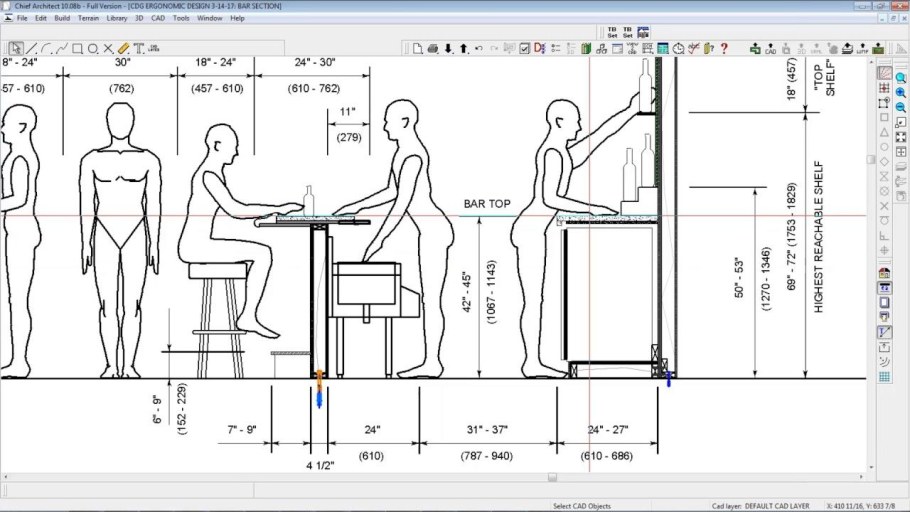Viewport: 910px width, 512px height.
Task: Activate the Select Objects arrow tool
Action: click(15, 48)
